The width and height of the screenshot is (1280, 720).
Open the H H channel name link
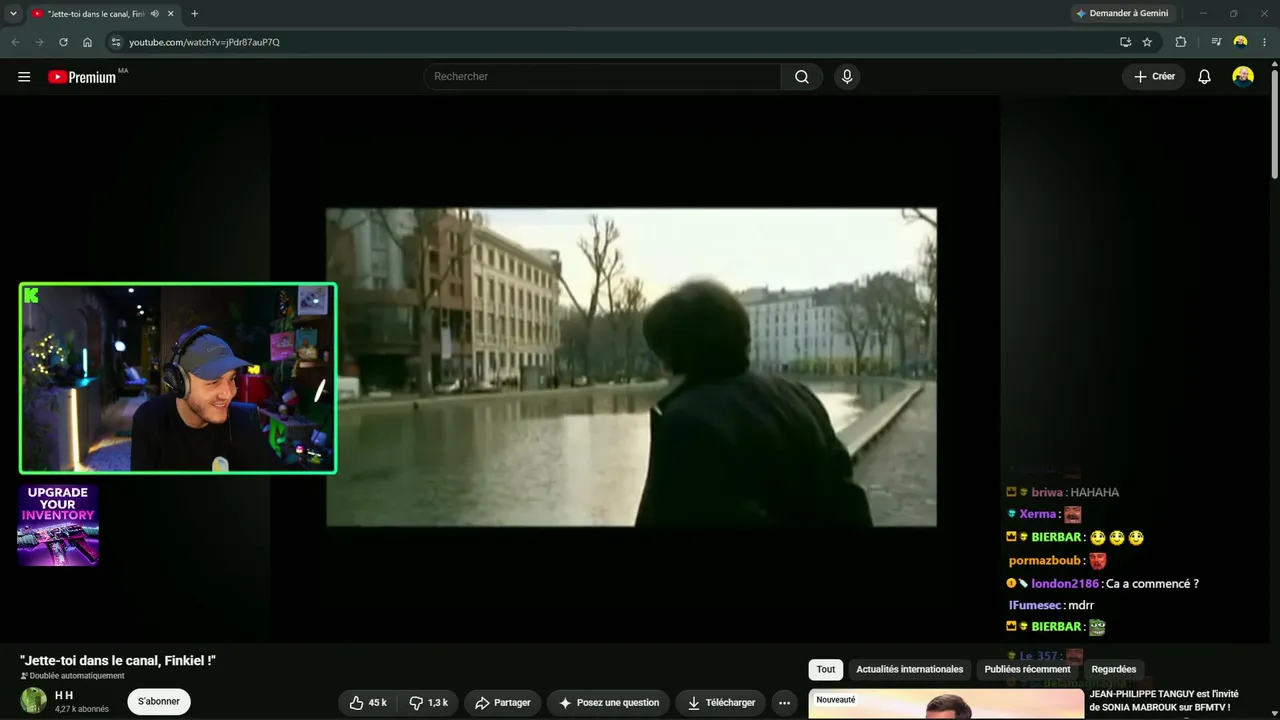coord(64,695)
